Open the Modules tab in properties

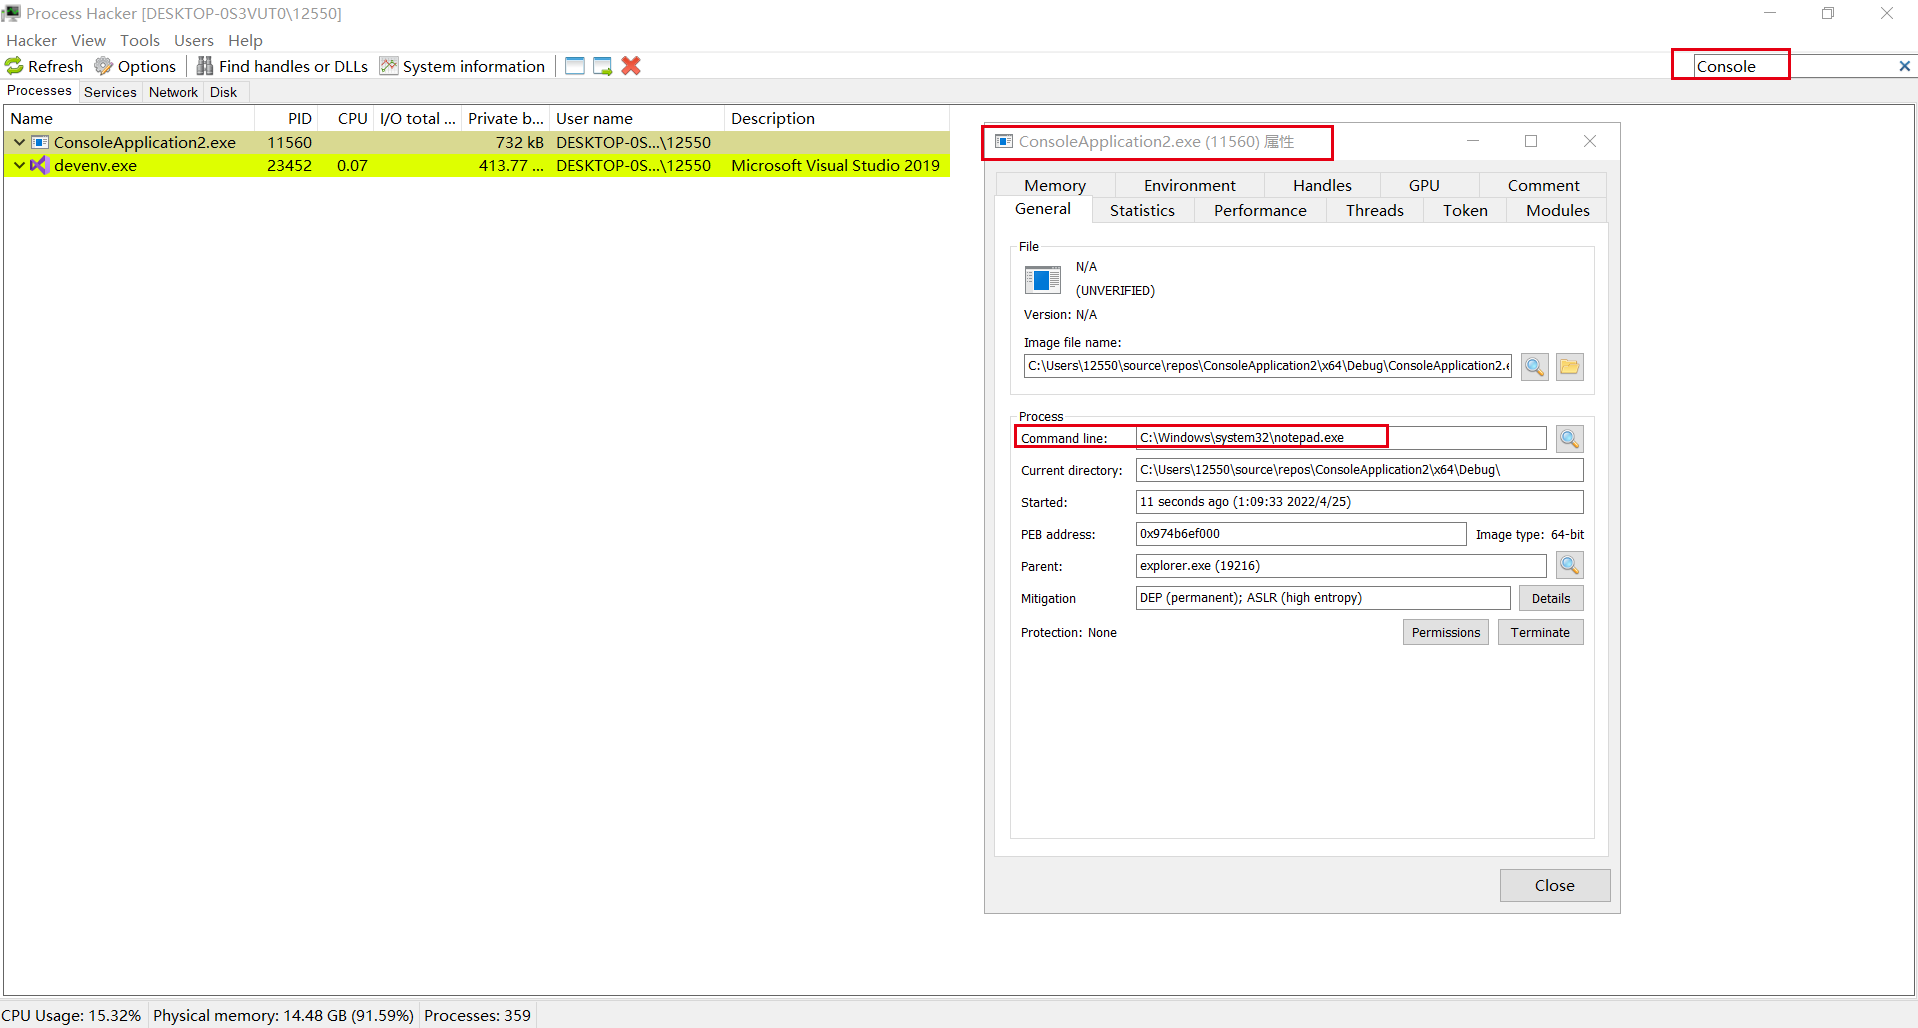pos(1558,211)
